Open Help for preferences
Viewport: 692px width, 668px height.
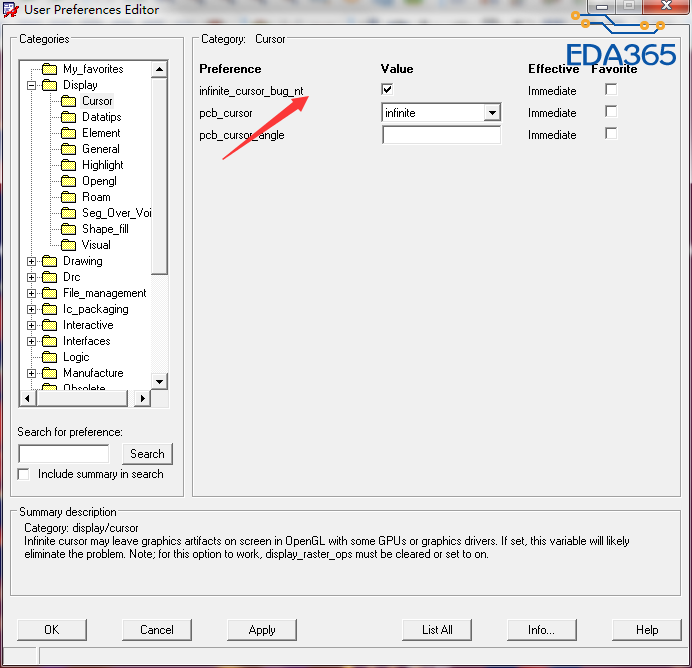pos(647,630)
